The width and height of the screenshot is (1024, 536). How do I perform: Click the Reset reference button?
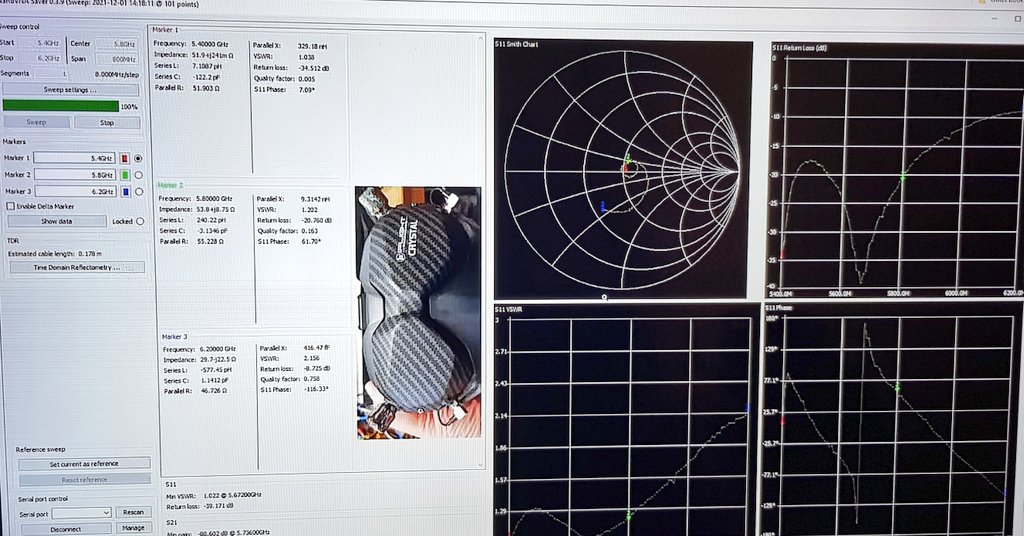[84, 479]
